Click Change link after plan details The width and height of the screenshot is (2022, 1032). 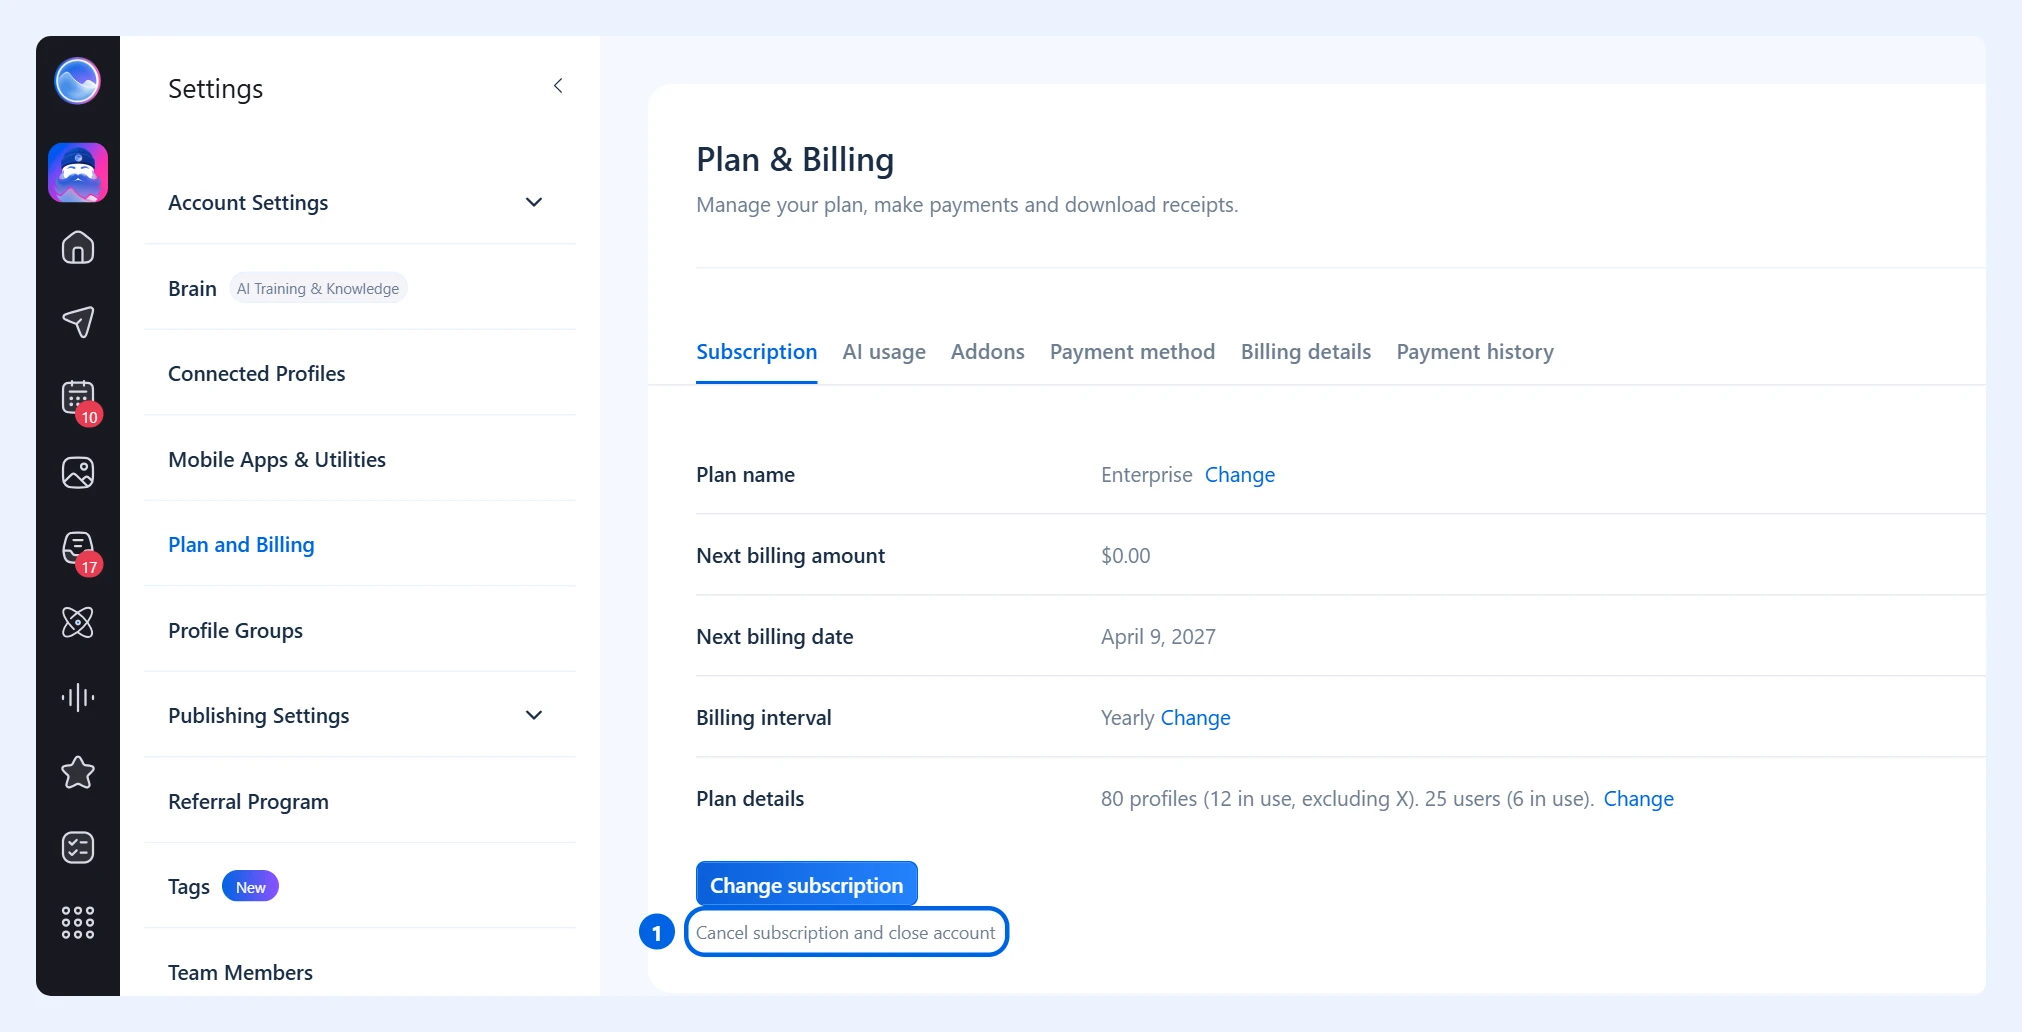[x=1638, y=799]
